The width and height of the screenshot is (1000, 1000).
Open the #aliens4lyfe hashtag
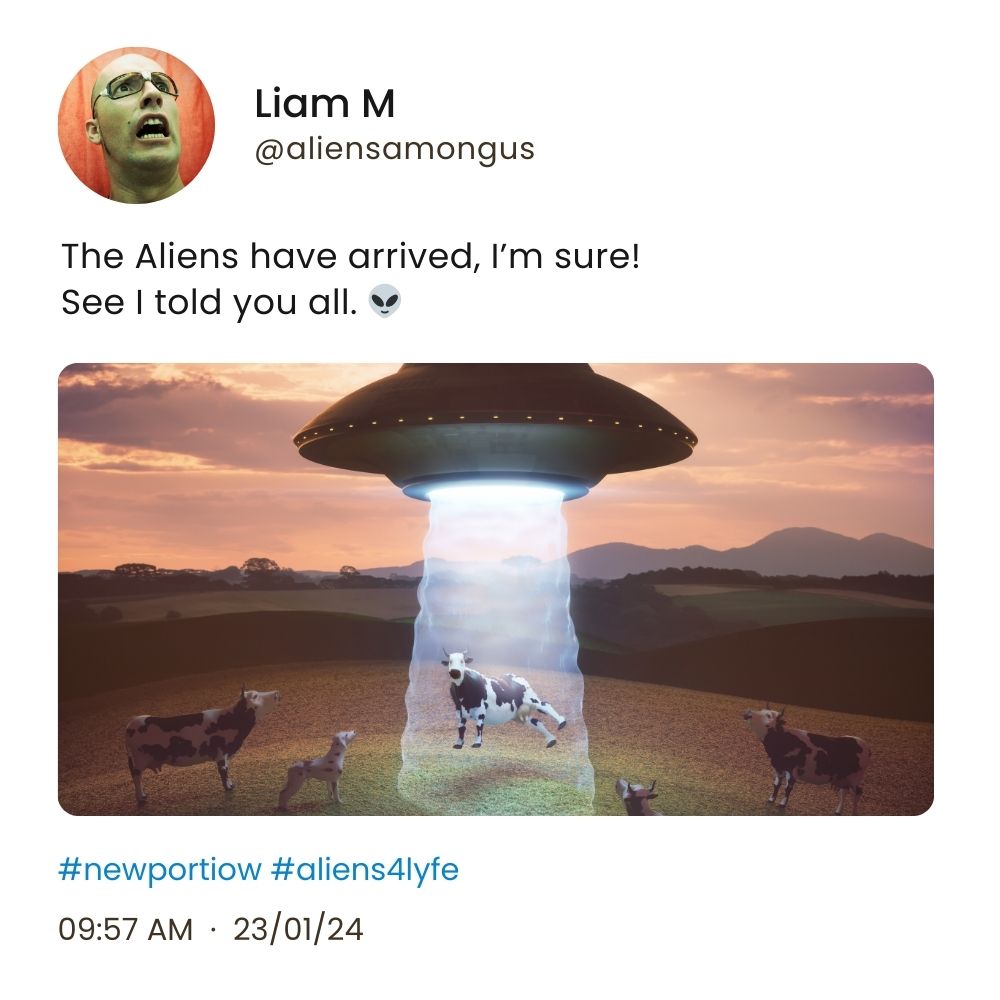[365, 869]
